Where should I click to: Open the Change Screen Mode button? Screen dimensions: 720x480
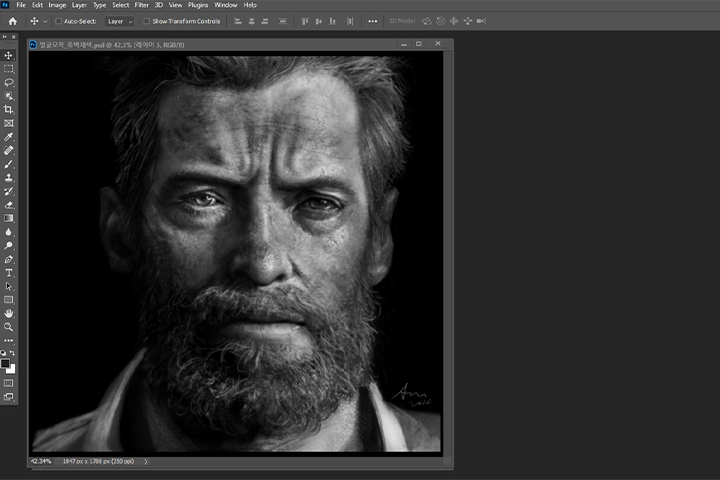pyautogui.click(x=9, y=397)
